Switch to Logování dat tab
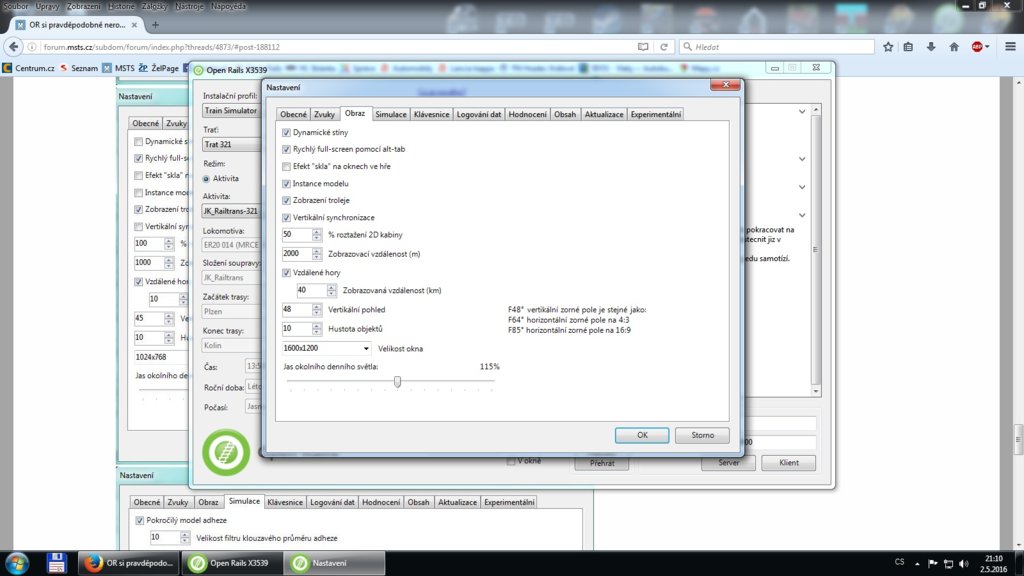 [x=479, y=114]
